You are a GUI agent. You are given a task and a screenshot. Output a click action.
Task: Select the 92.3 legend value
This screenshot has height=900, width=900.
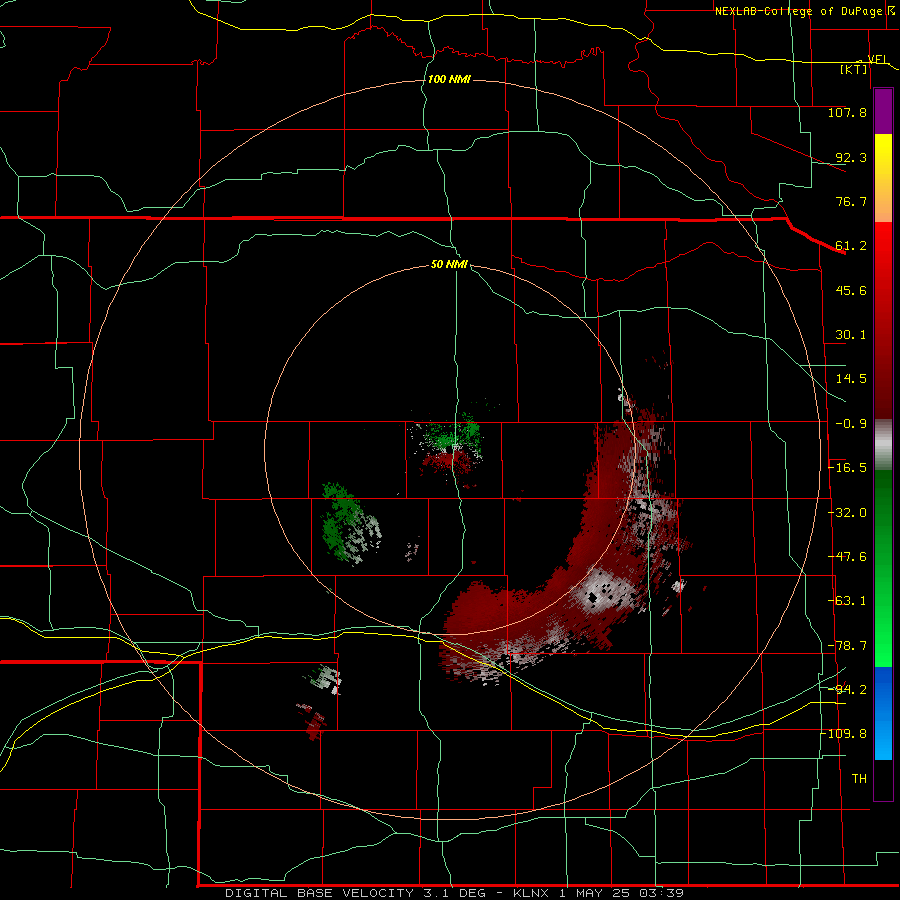pyautogui.click(x=851, y=157)
